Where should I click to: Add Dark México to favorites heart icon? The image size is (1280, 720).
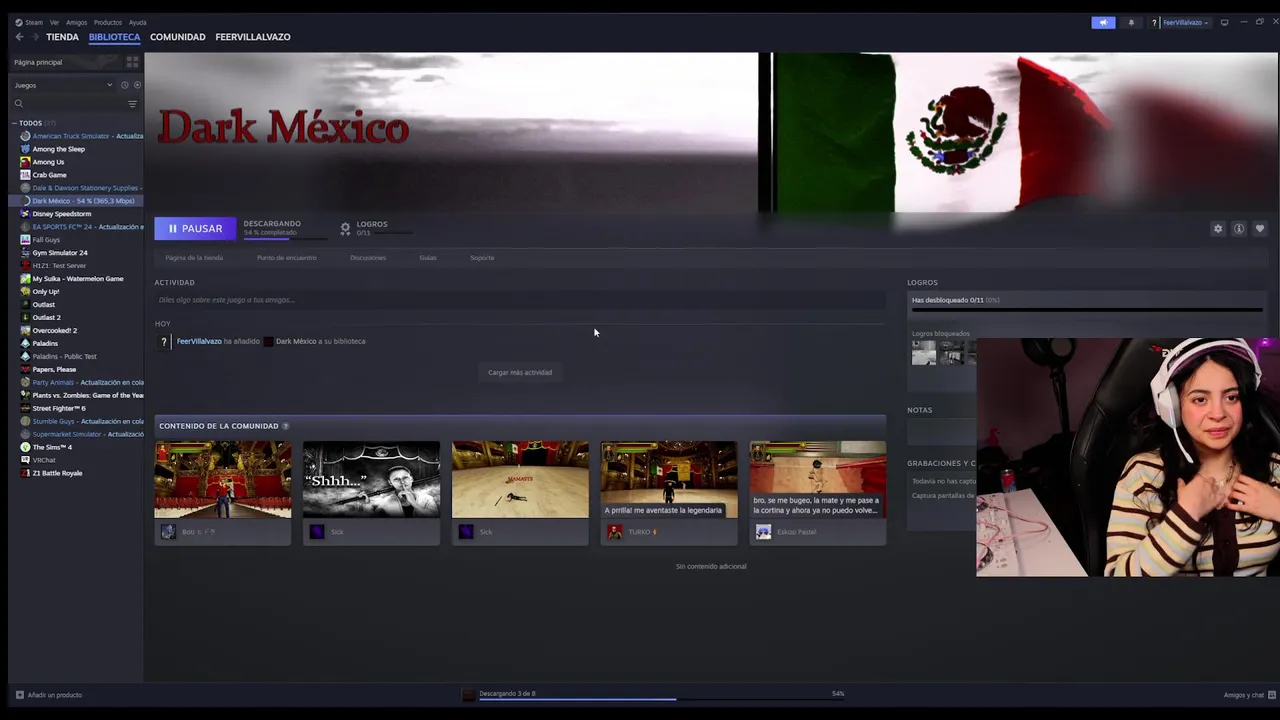click(1260, 229)
